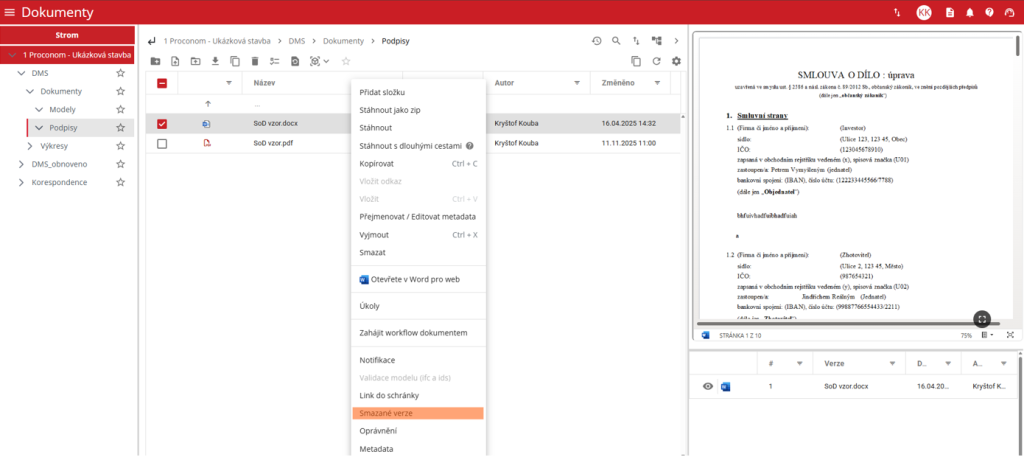
Task: Check the SoD vzor.pdf checkbox
Action: 162,144
